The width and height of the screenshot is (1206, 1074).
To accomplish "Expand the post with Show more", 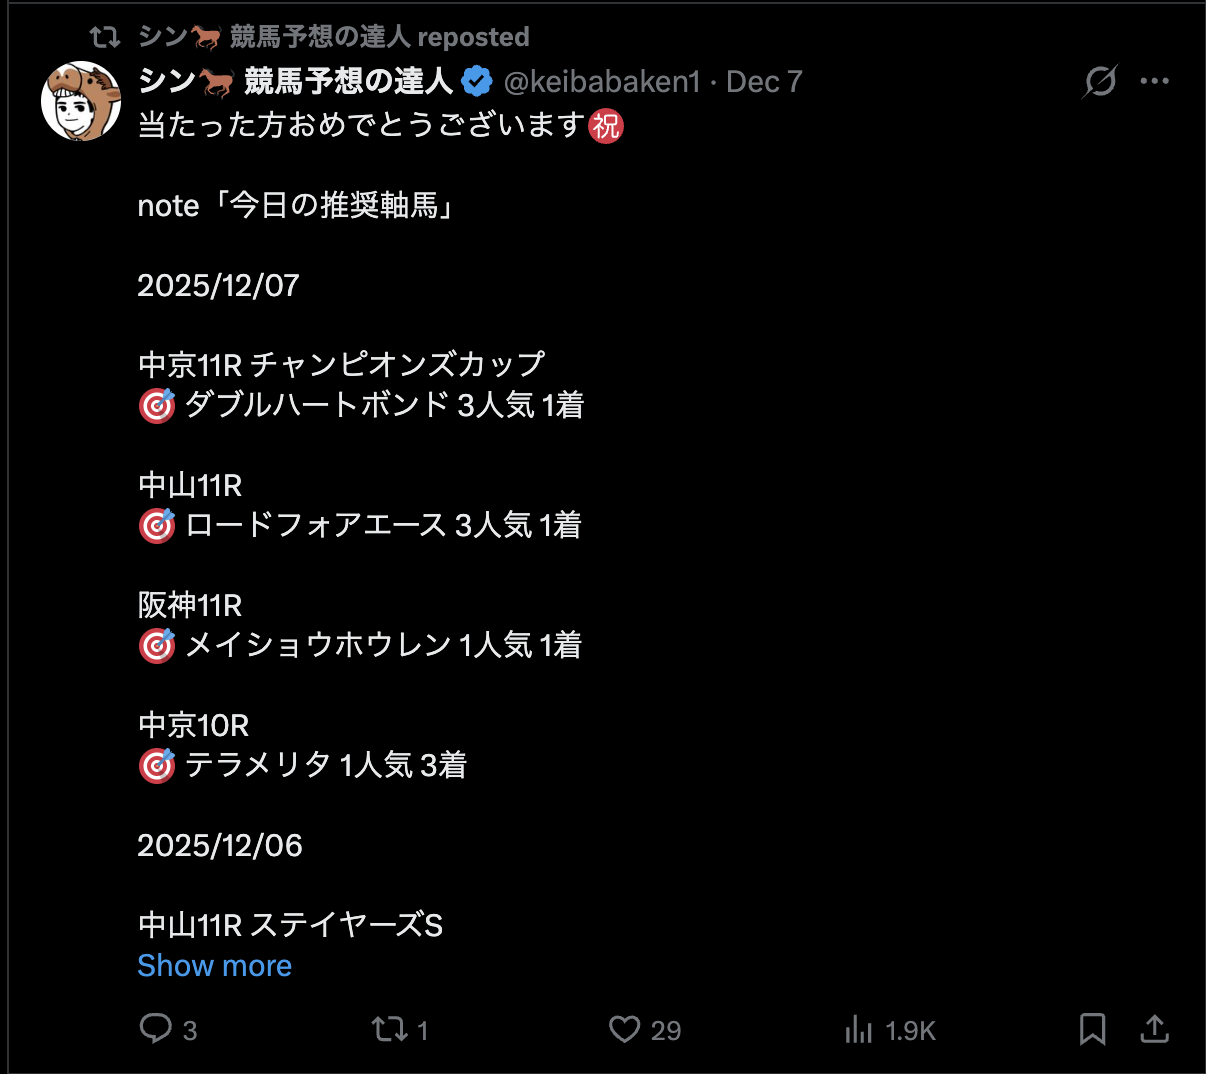I will coord(215,966).
